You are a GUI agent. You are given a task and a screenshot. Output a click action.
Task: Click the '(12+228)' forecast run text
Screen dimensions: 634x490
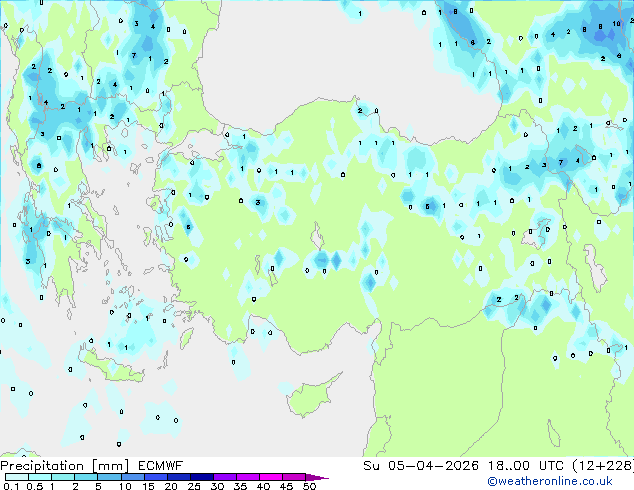pyautogui.click(x=603, y=466)
